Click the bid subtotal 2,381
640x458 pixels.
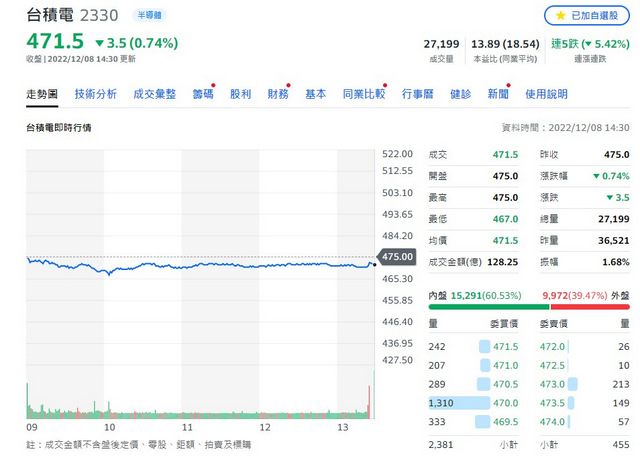pos(441,445)
